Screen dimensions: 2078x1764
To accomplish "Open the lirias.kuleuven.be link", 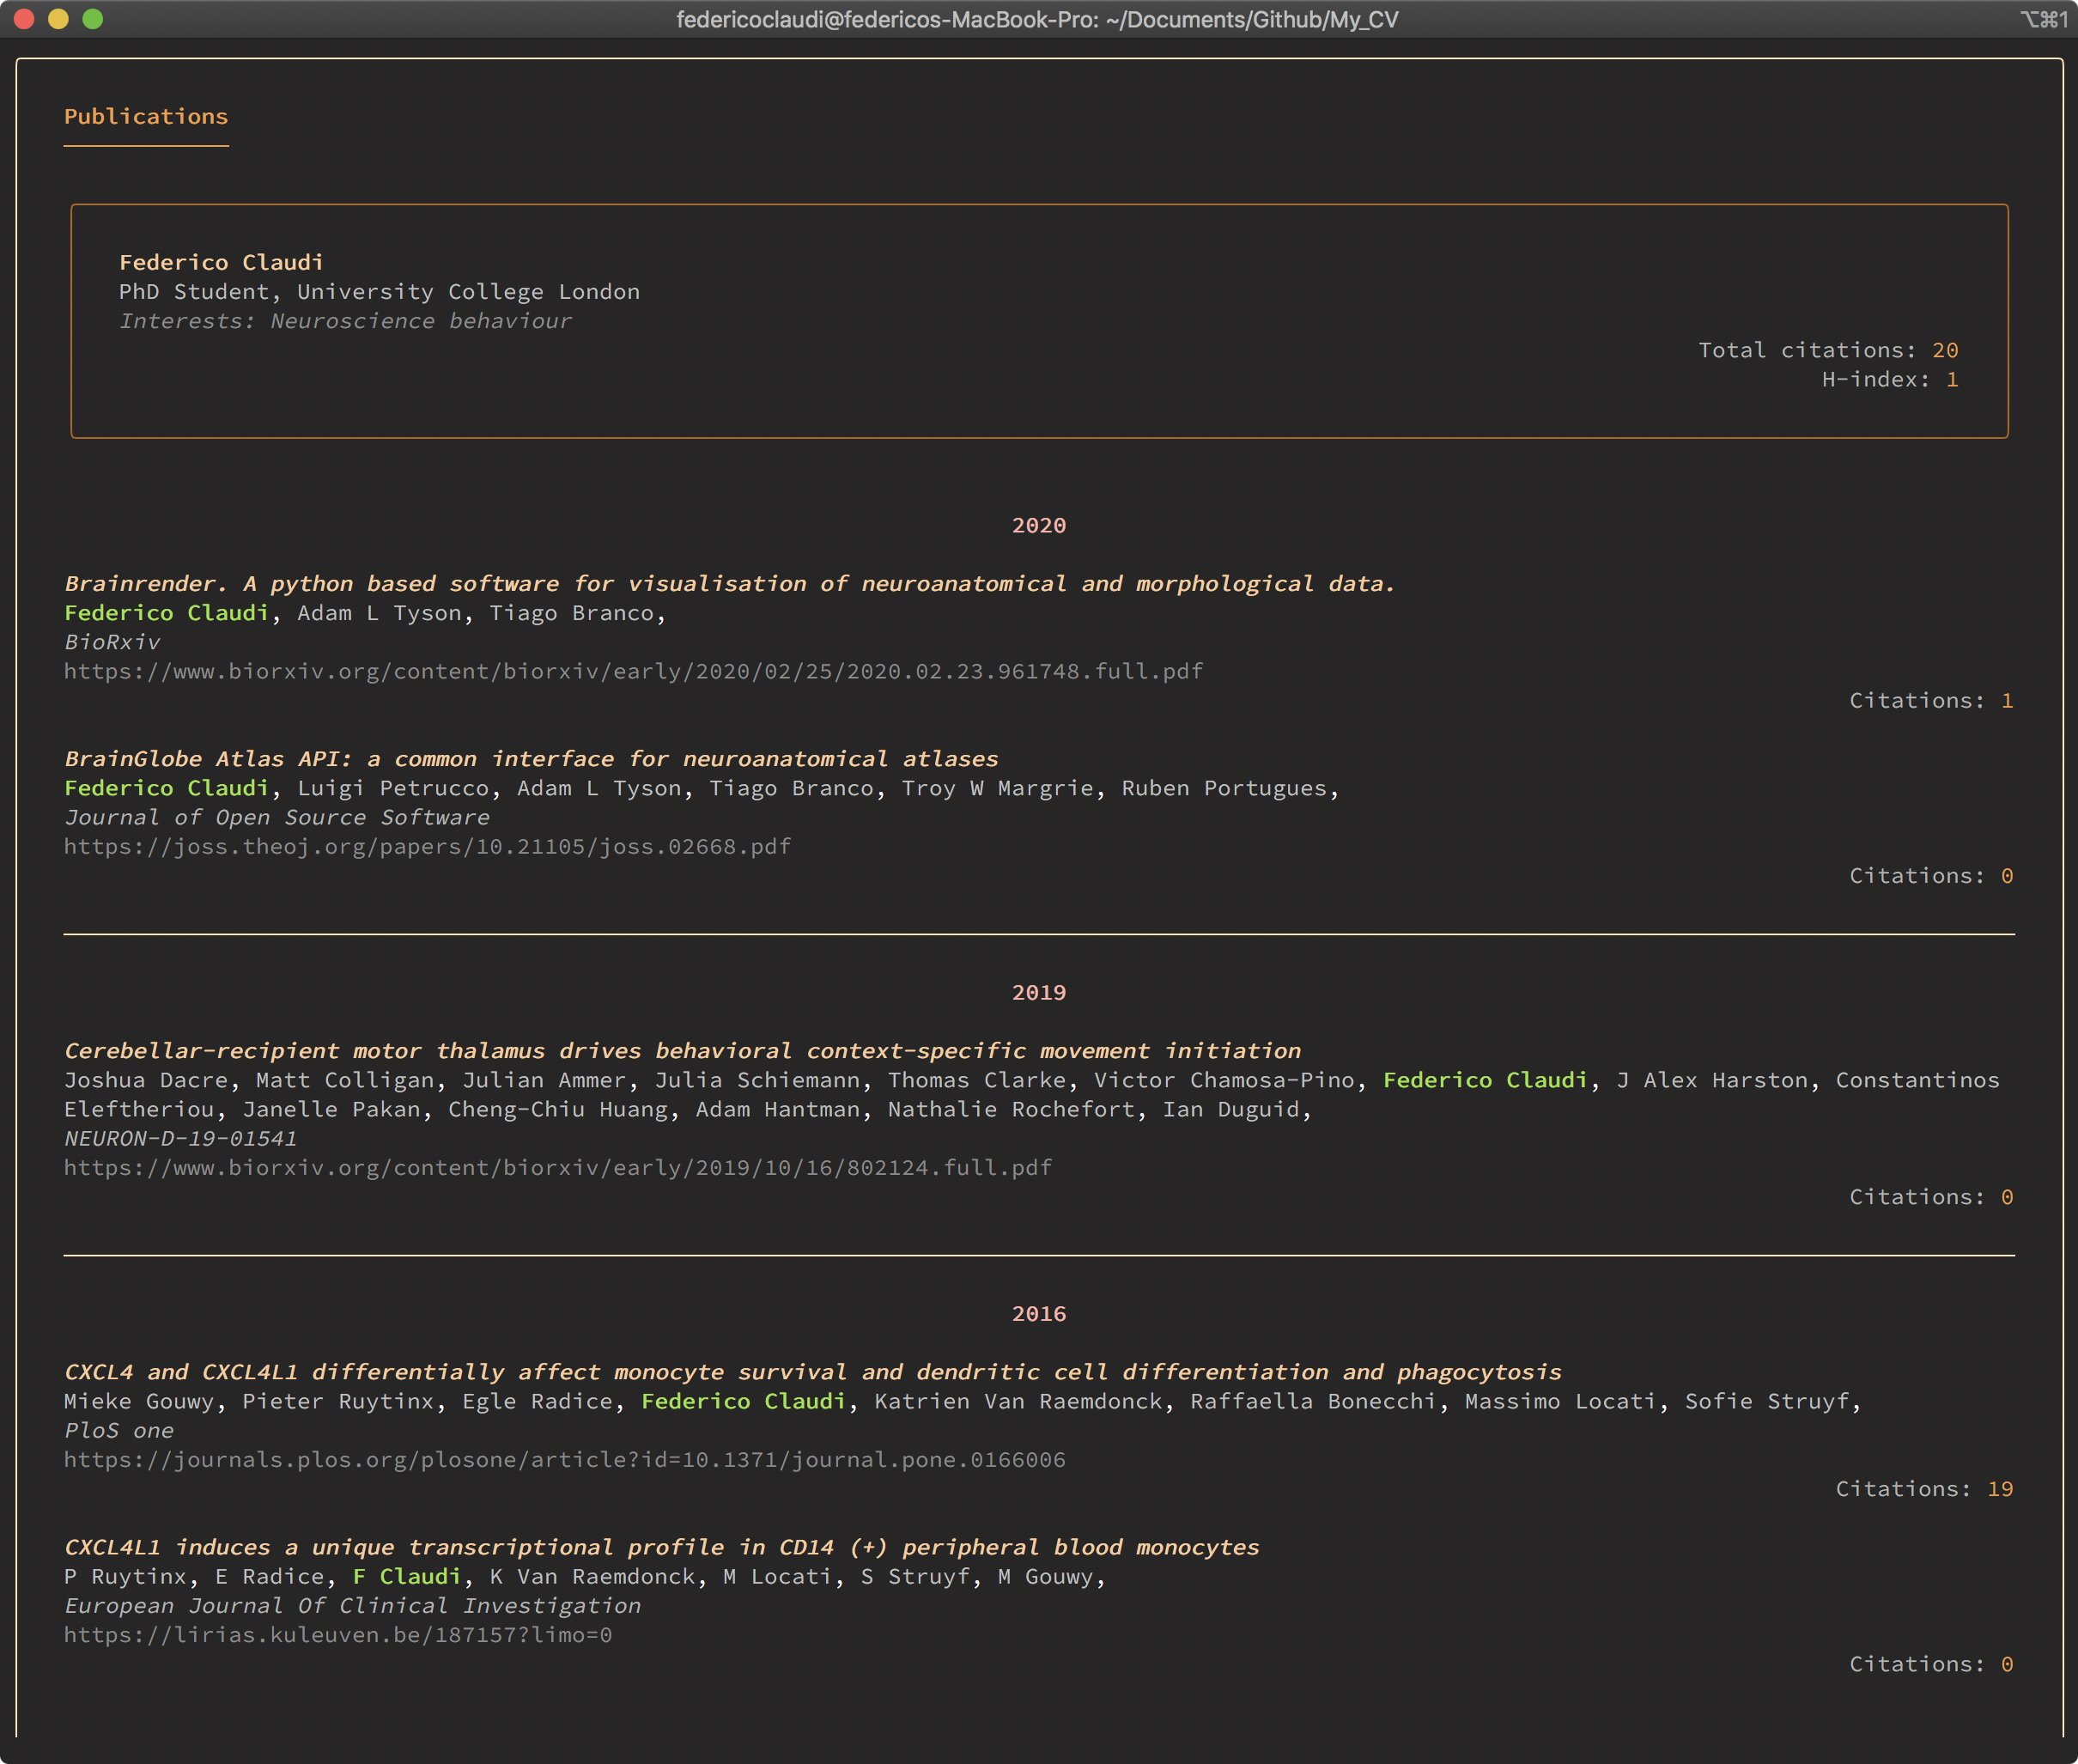I will pyautogui.click(x=337, y=1634).
